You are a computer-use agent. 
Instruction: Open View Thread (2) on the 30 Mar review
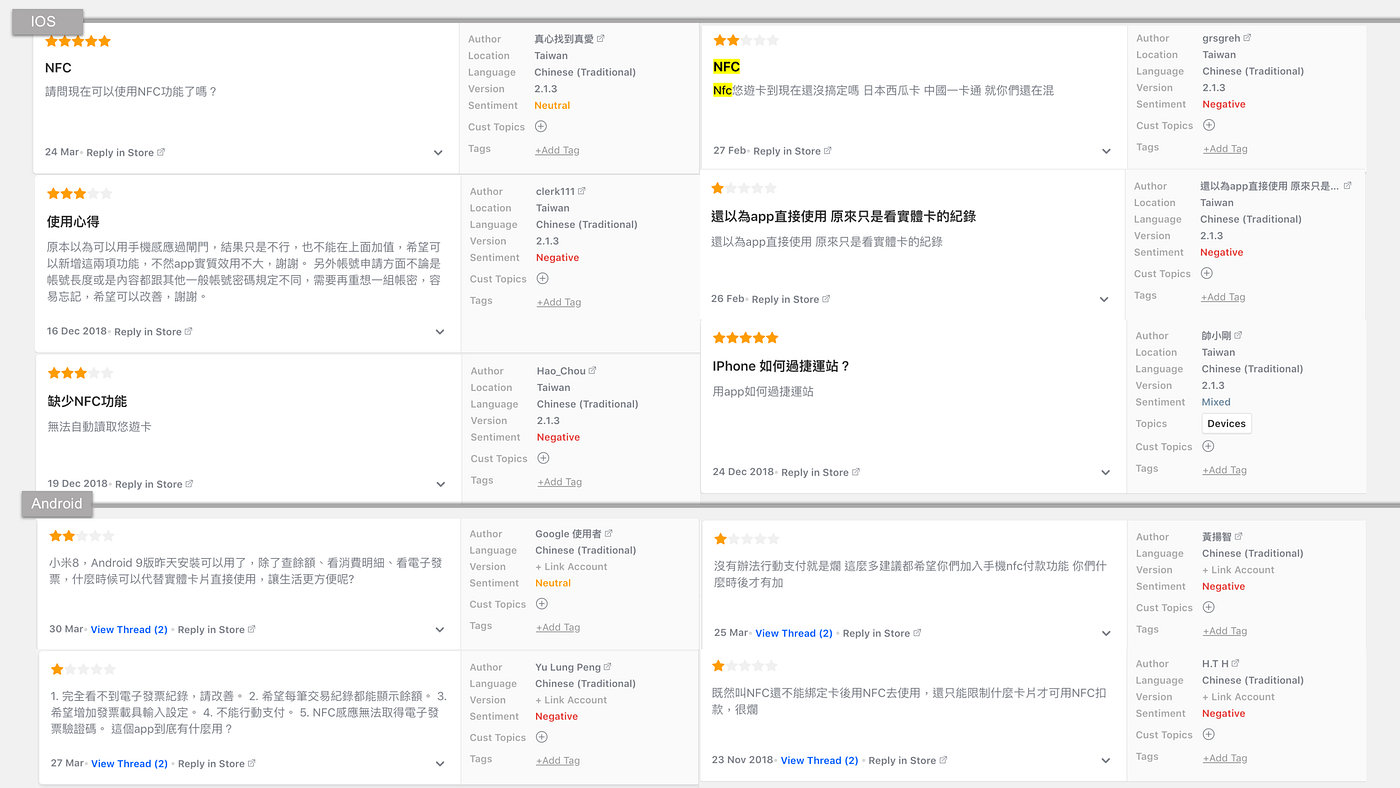pyautogui.click(x=128, y=629)
